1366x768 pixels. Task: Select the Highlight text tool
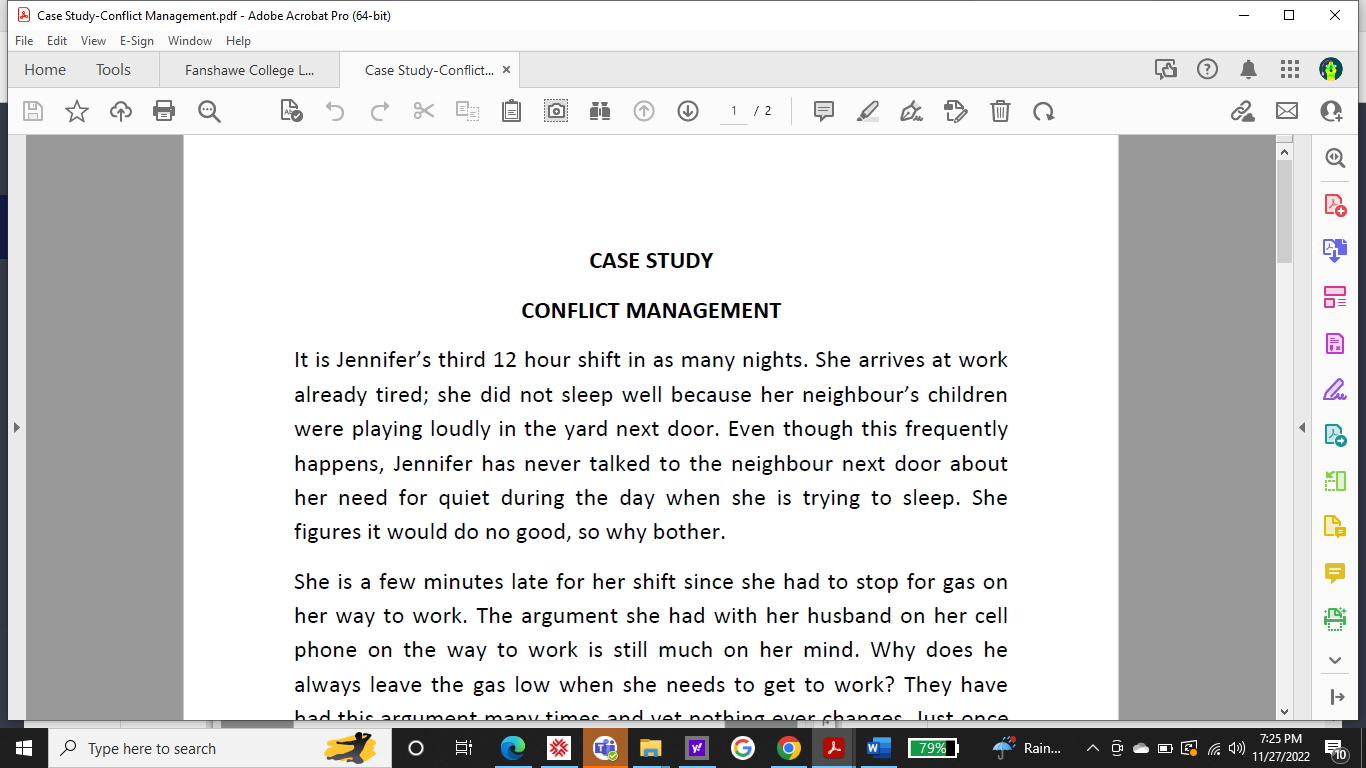(868, 111)
